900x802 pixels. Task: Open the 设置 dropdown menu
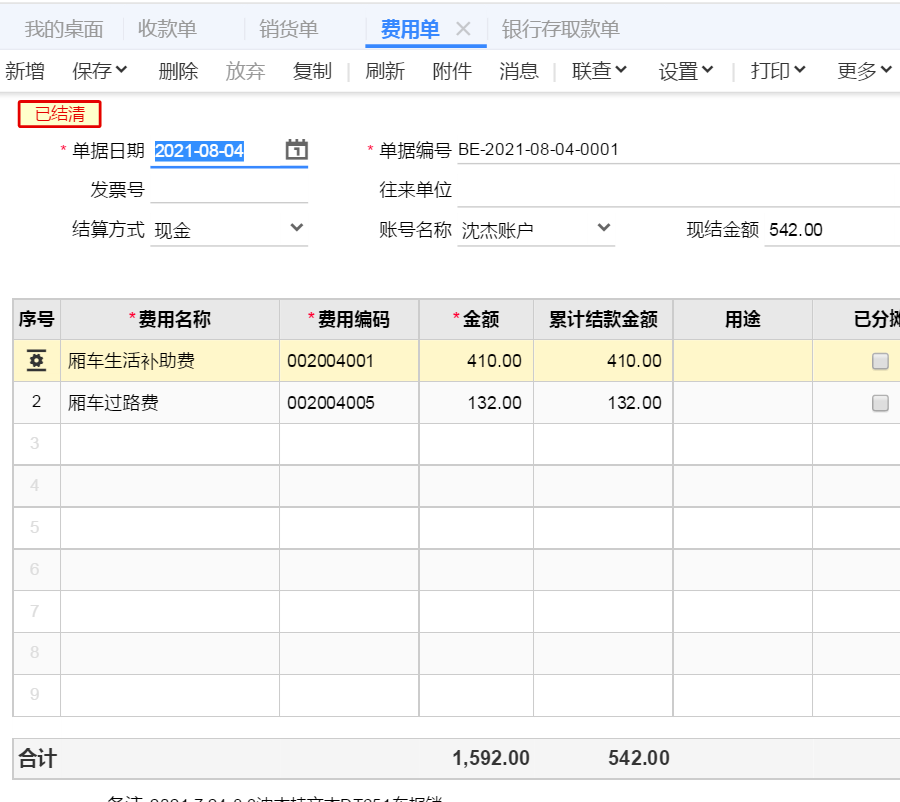point(686,71)
